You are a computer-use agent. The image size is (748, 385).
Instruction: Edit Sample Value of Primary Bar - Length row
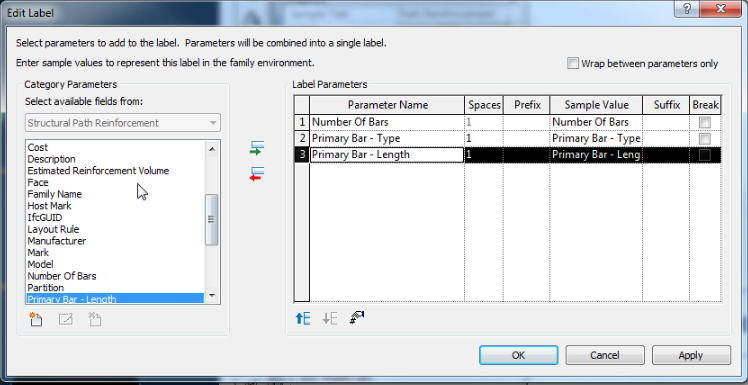pos(596,155)
